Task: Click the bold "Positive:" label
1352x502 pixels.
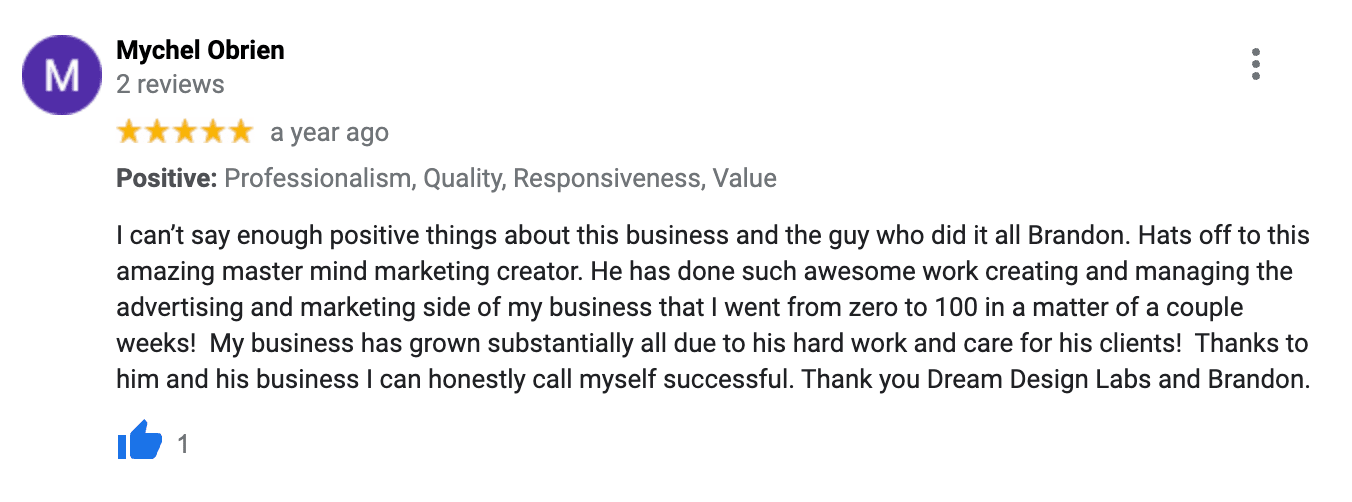Action: tap(167, 179)
